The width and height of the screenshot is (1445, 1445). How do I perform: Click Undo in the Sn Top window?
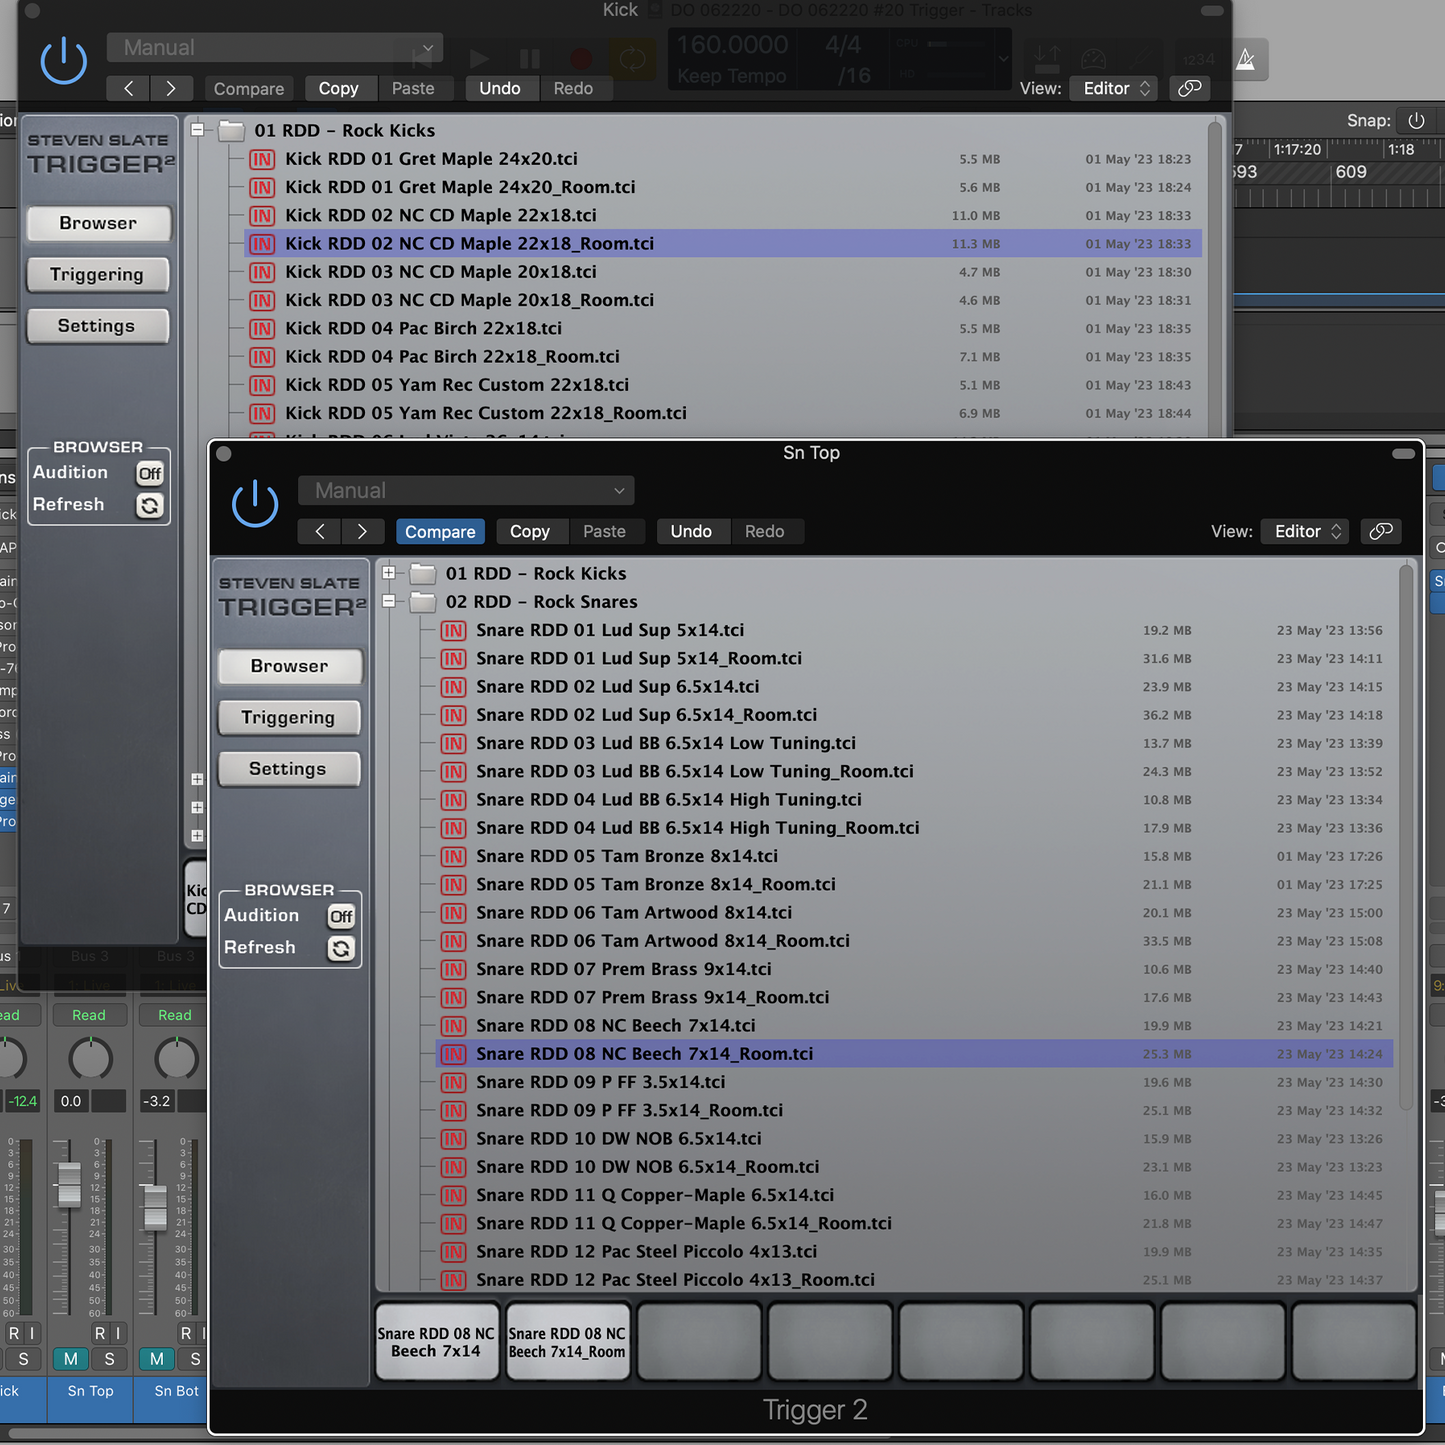pos(691,531)
